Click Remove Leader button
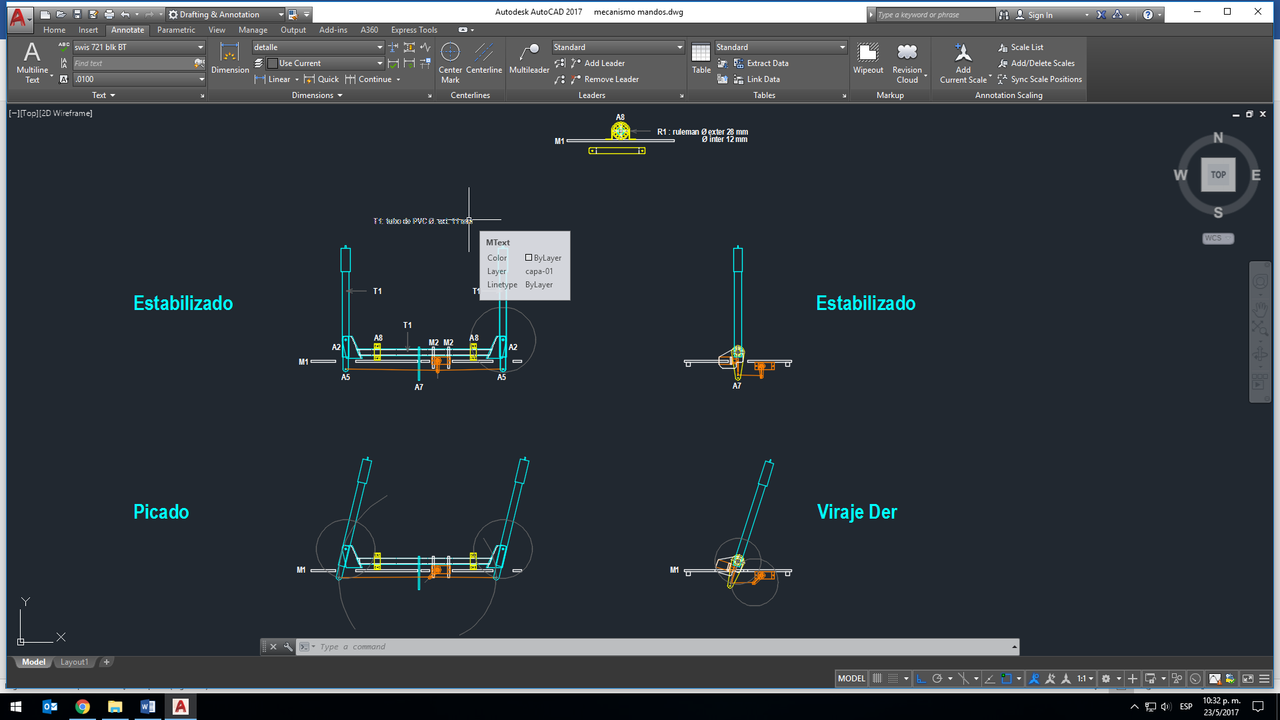 coord(603,79)
